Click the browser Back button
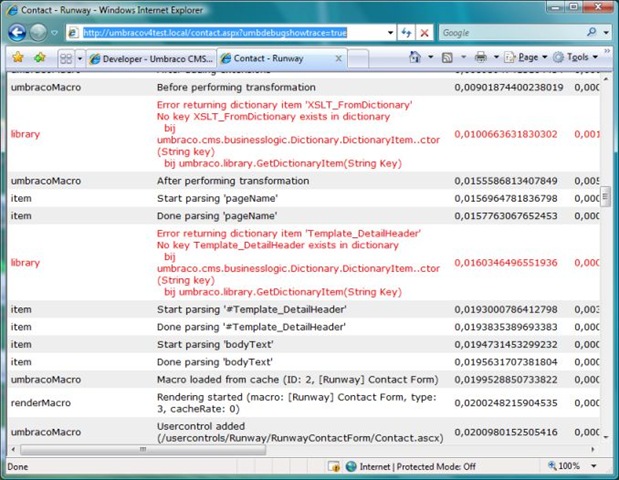 pos(17,33)
